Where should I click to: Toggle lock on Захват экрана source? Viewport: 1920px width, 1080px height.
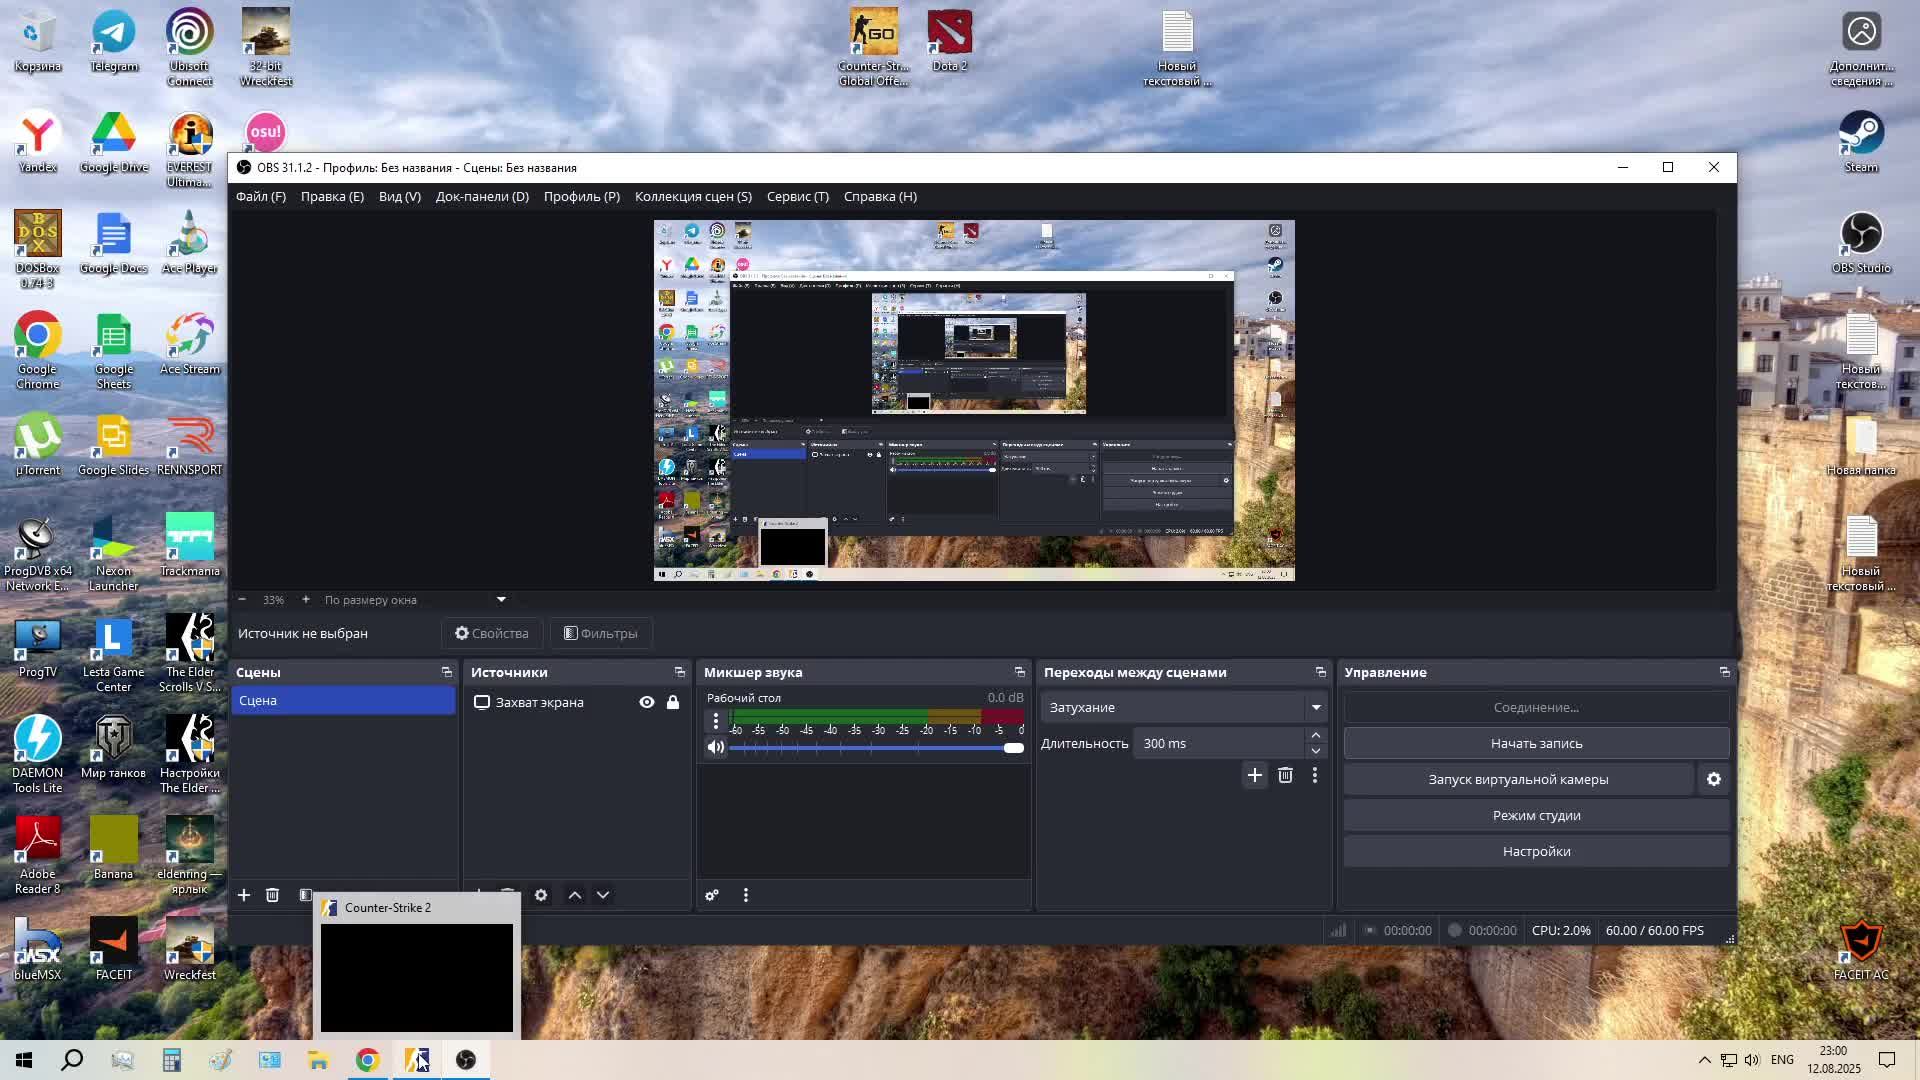click(x=673, y=702)
